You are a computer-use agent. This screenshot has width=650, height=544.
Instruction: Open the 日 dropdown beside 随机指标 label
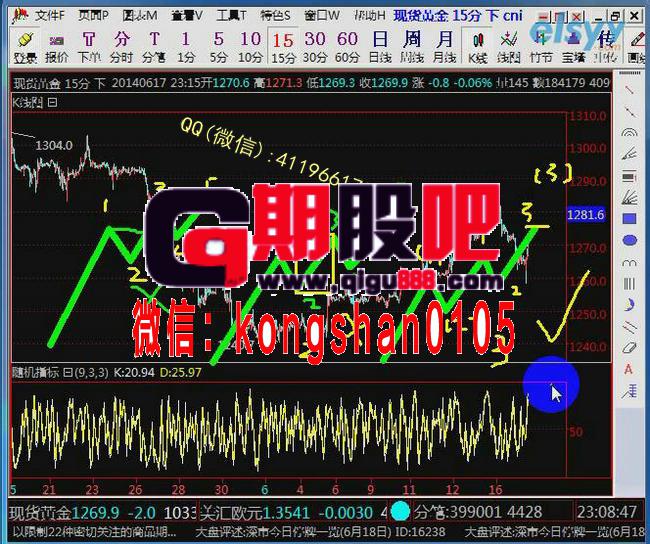point(68,372)
